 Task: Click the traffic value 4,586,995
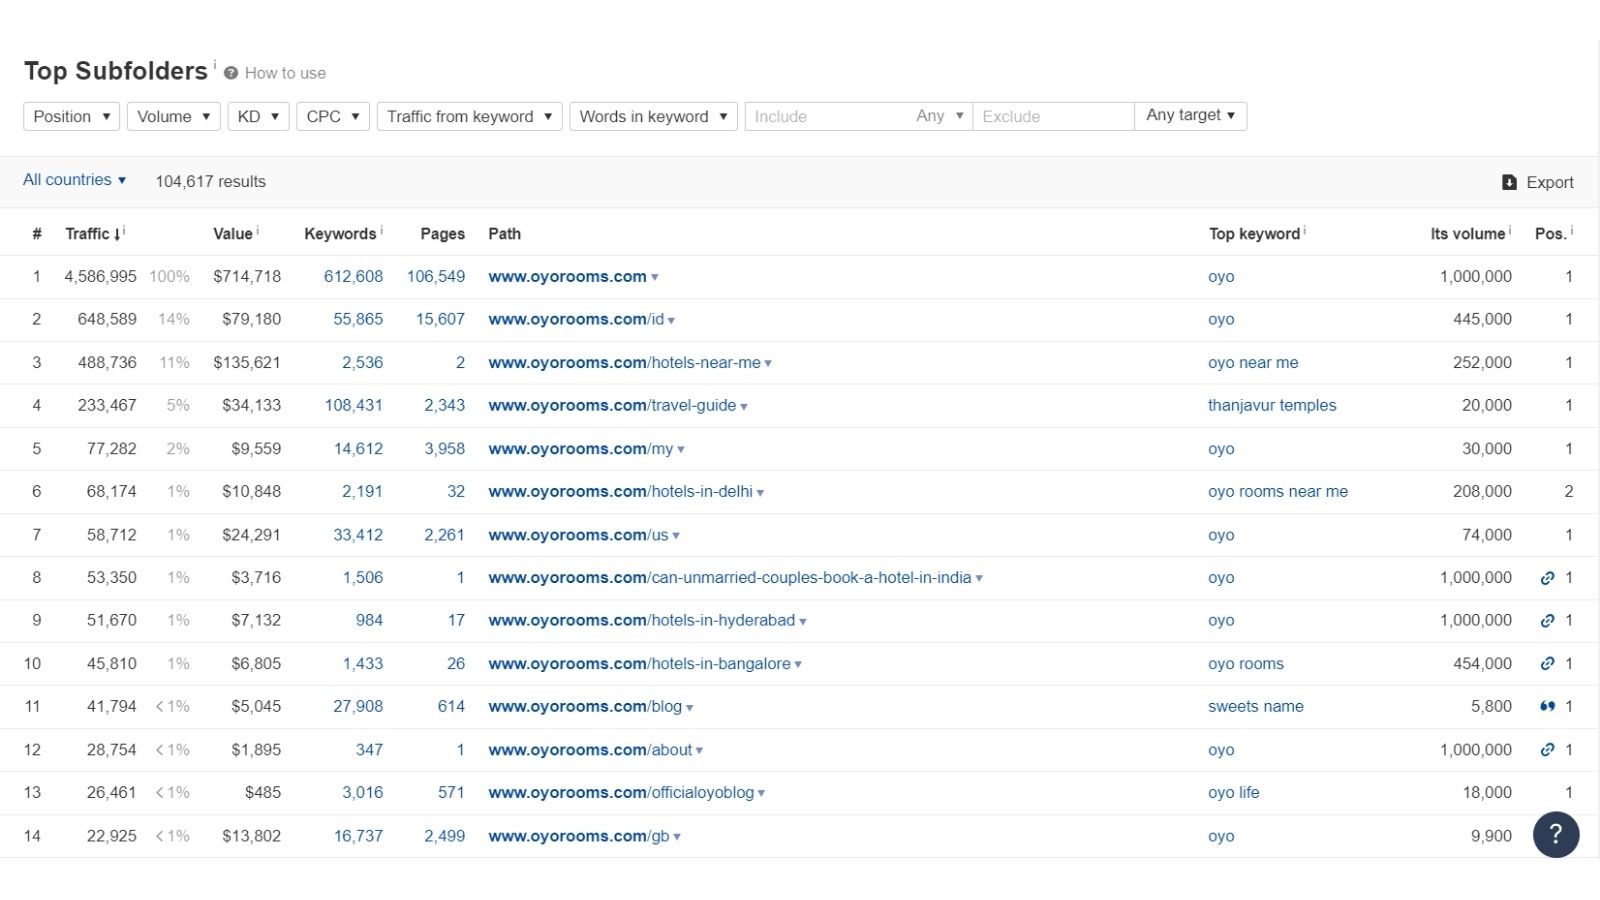tap(100, 277)
